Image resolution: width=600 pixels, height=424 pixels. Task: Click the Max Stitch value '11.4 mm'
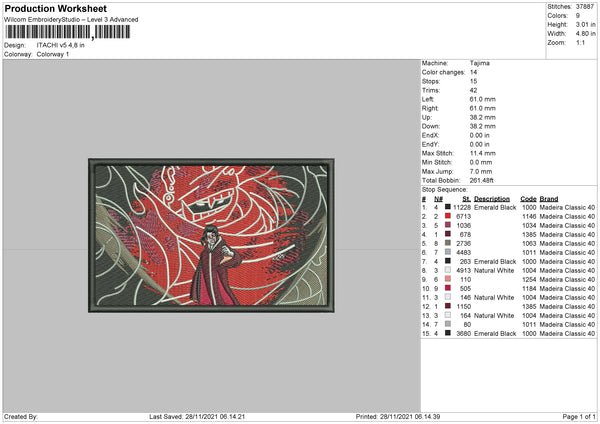483,153
